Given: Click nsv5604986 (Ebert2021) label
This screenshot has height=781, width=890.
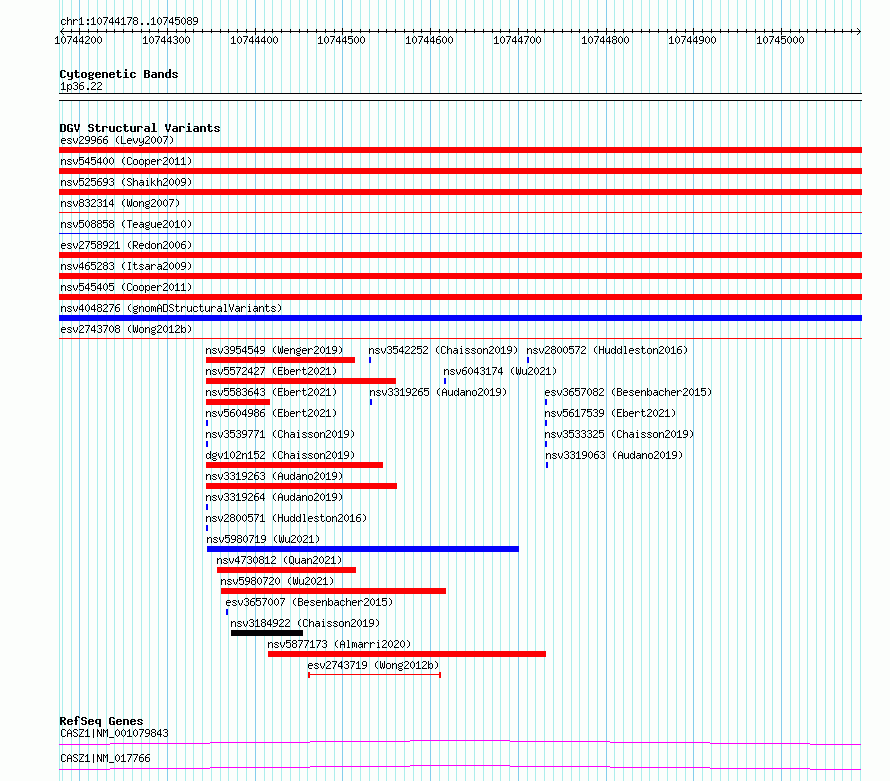Looking at the screenshot, I should (x=271, y=413).
